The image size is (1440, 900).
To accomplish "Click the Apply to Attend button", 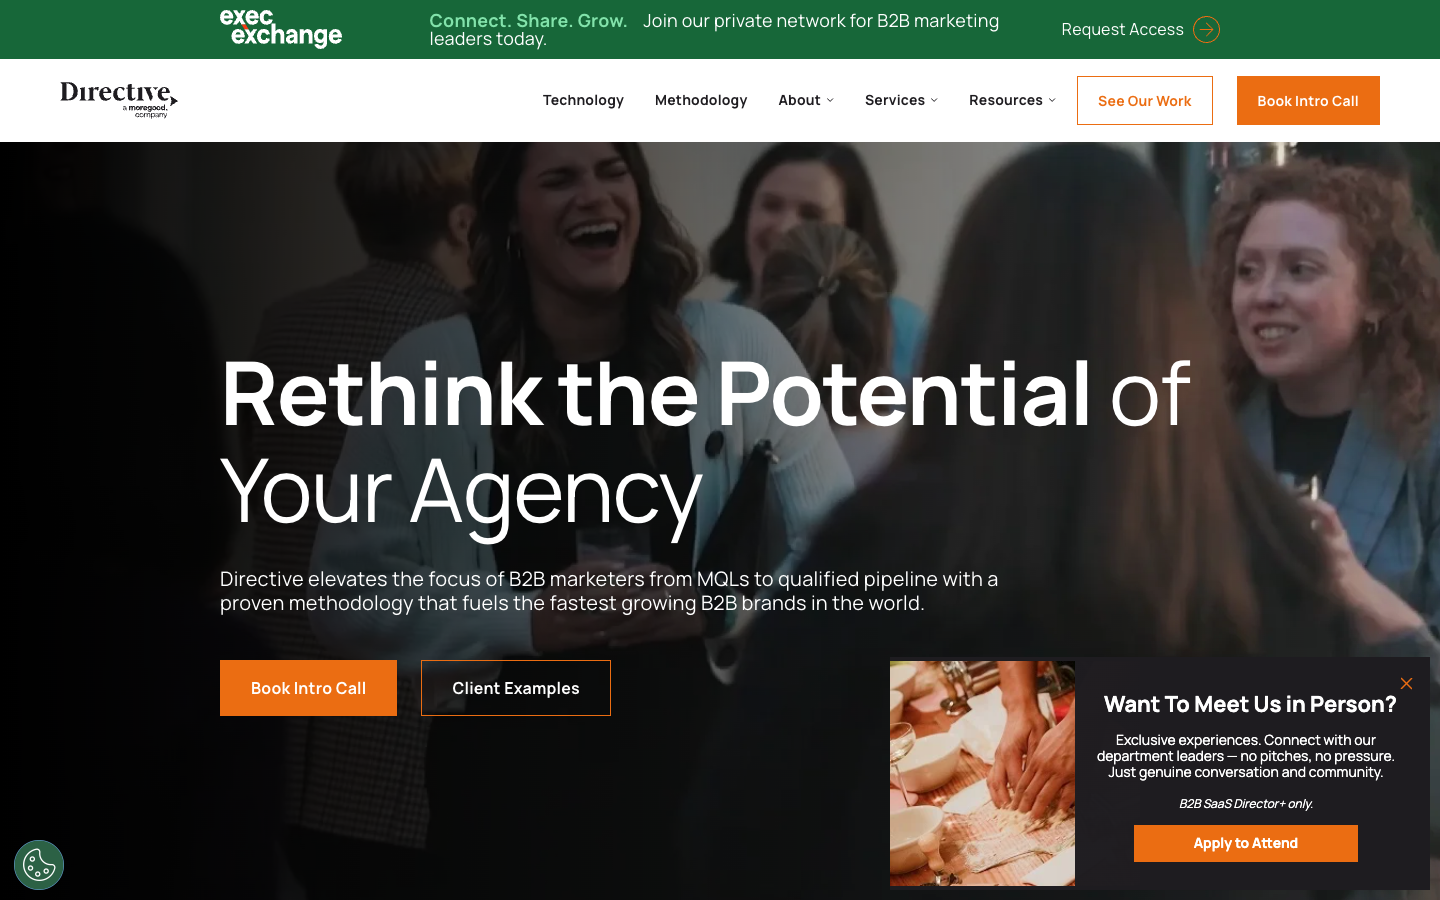I will coord(1246,843).
